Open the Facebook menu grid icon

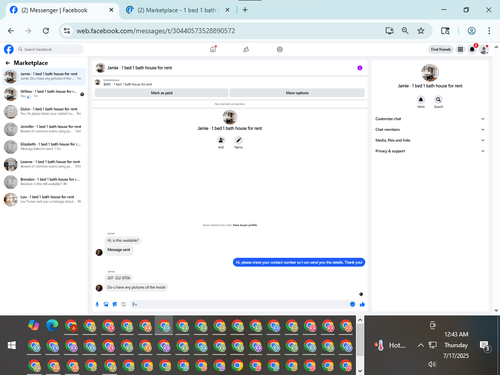(460, 49)
